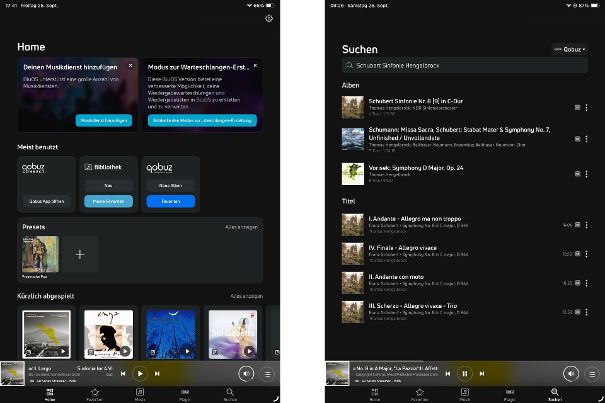Open more options for 'IV. Finale - Allegro vivace'

click(x=586, y=254)
